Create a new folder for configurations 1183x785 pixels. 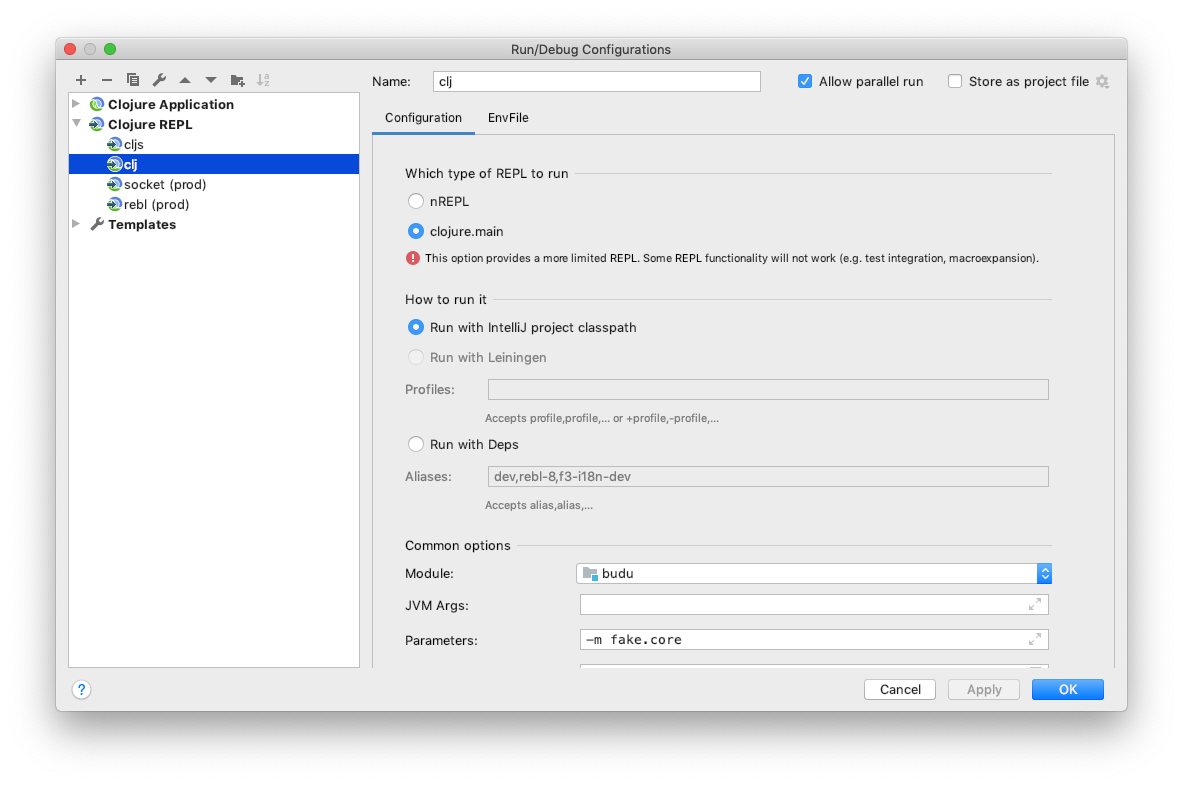tap(237, 80)
